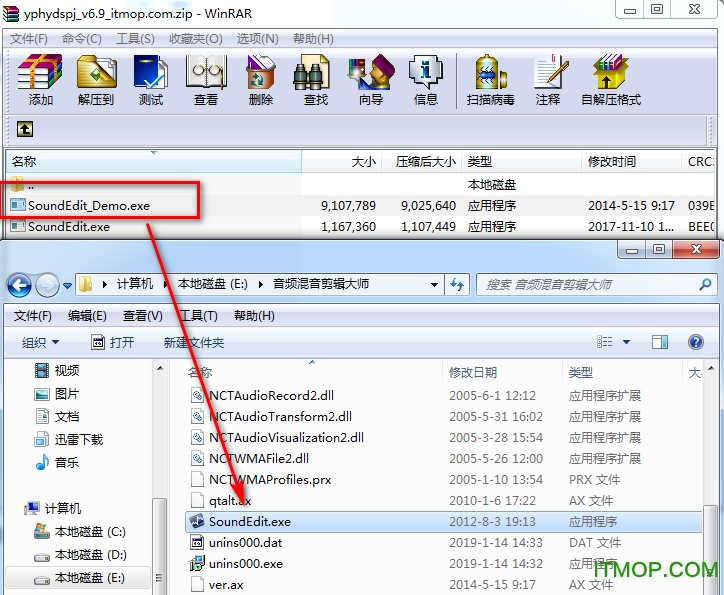Screen dimensions: 724x595
Task: Open WinRAR Commands (命令) menu
Action: (82, 39)
